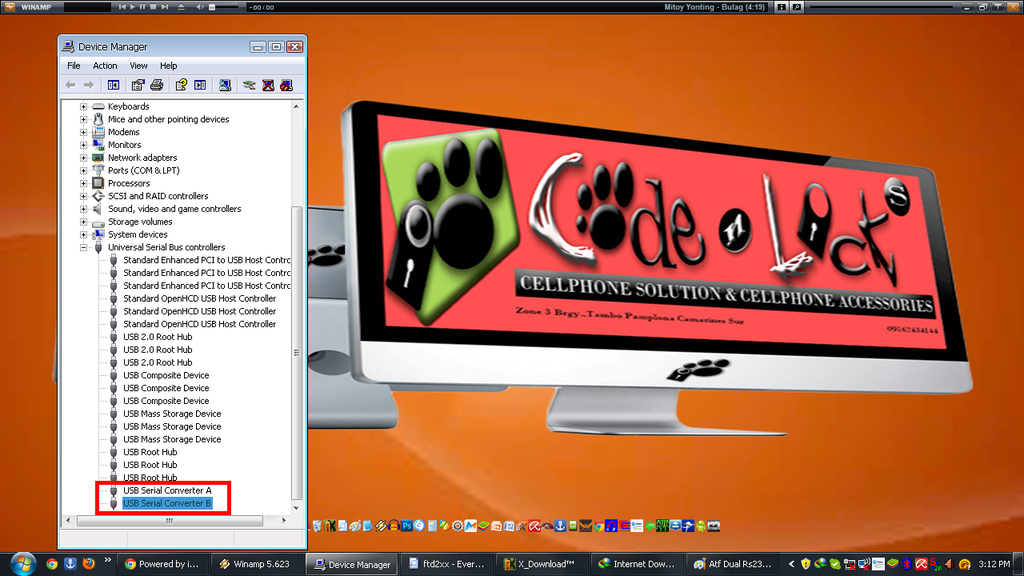Screen dimensions: 1024x576
Task: Open the Winamp main menu logo icon
Action: pyautogui.click(x=10, y=7)
